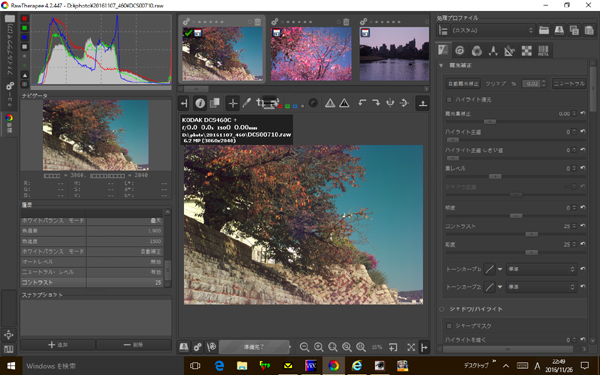Toggle clipped highlight indication black triangle
600x375 pixels.
pyautogui.click(x=344, y=103)
